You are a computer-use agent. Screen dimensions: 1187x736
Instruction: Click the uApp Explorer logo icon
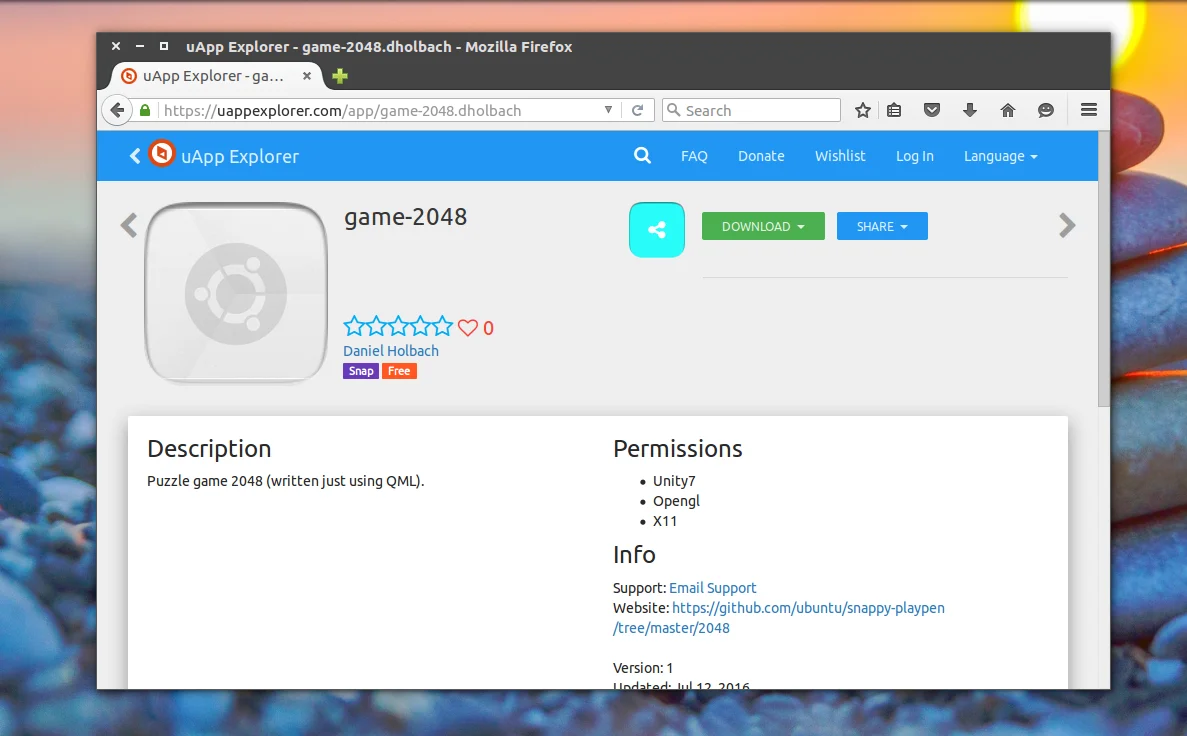161,154
